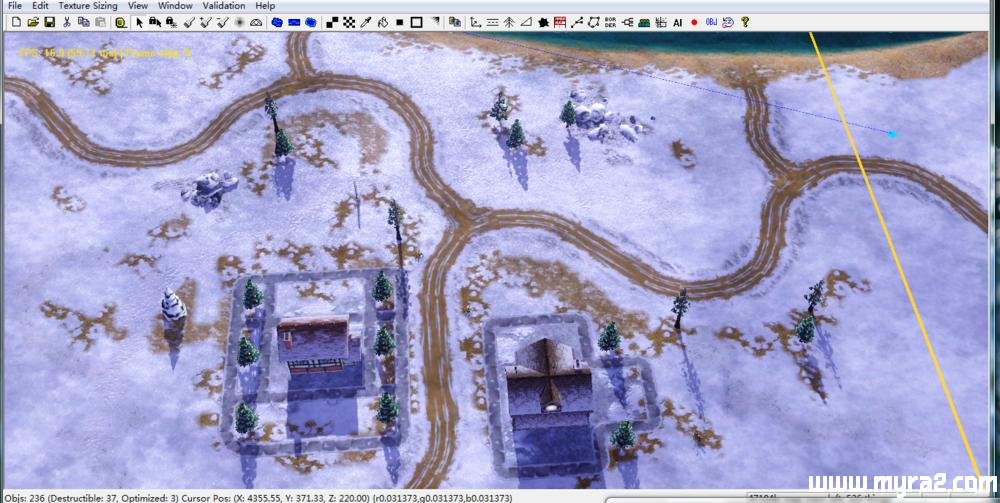The image size is (1000, 503).
Task: Open the Texture Sizing menu
Action: pyautogui.click(x=87, y=6)
